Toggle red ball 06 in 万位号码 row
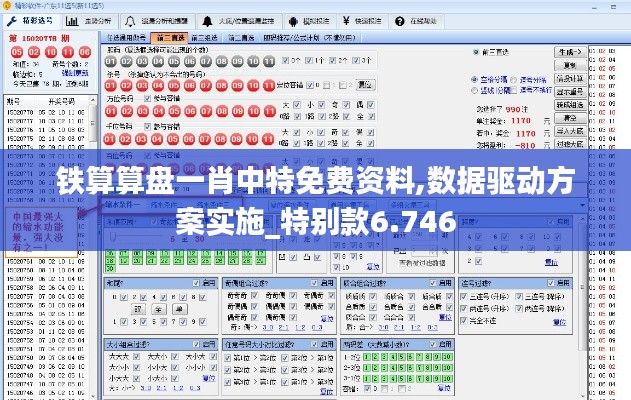The height and width of the screenshot is (400, 631). (x=190, y=111)
